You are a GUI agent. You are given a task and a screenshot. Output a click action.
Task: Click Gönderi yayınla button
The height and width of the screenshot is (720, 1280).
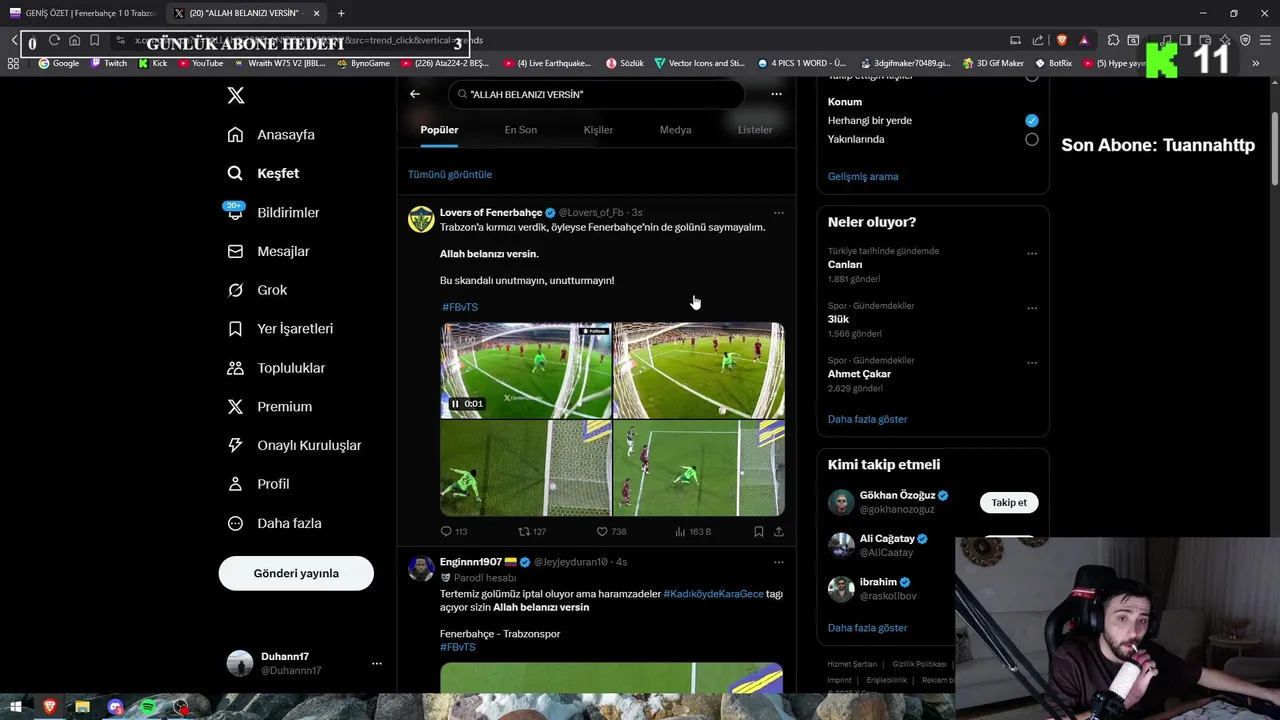[296, 573]
